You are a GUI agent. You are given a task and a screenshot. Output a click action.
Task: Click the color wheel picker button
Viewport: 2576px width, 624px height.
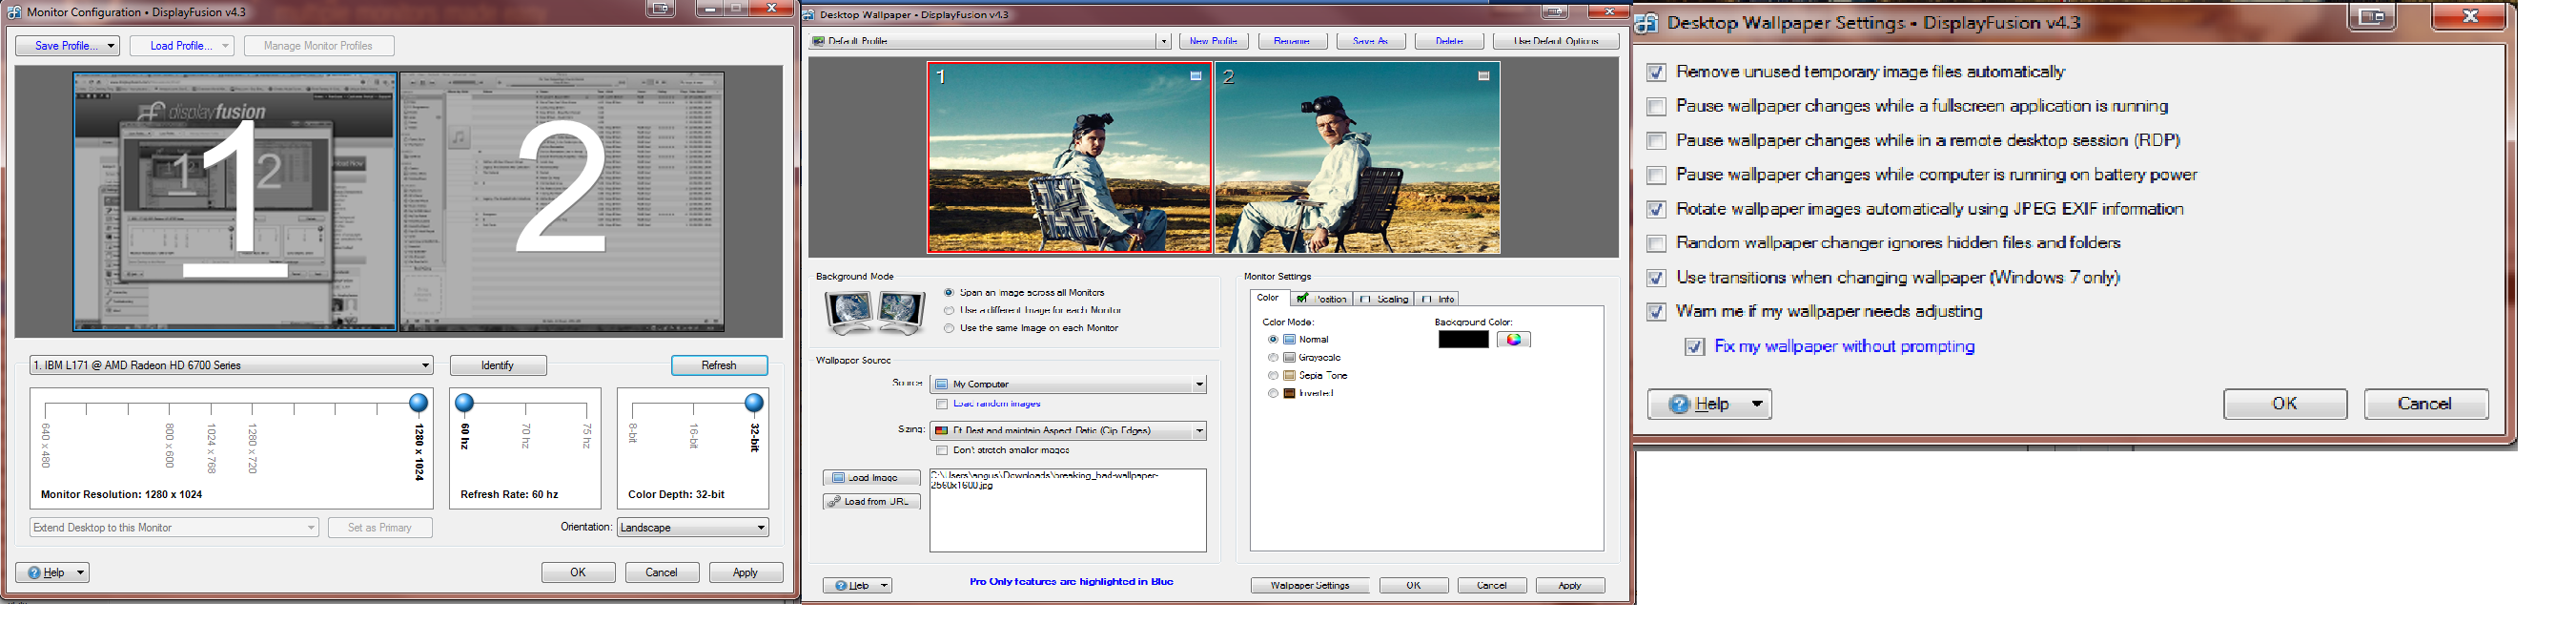[x=1513, y=340]
